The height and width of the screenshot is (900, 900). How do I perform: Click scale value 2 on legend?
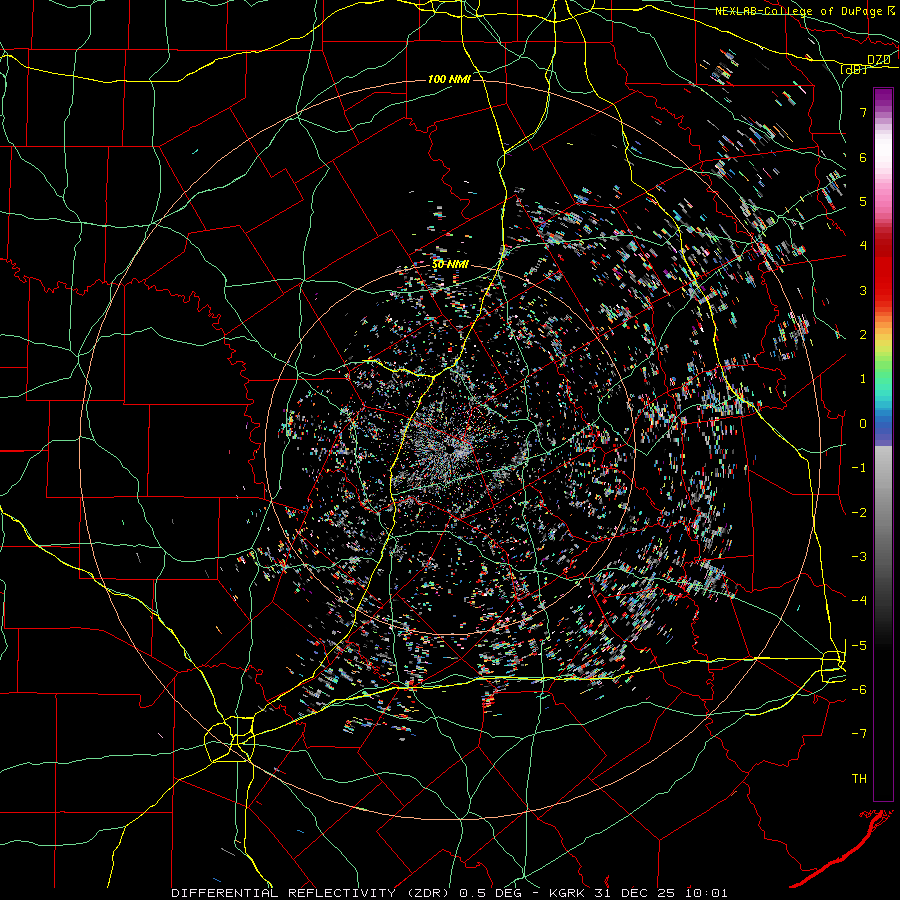[x=863, y=335]
